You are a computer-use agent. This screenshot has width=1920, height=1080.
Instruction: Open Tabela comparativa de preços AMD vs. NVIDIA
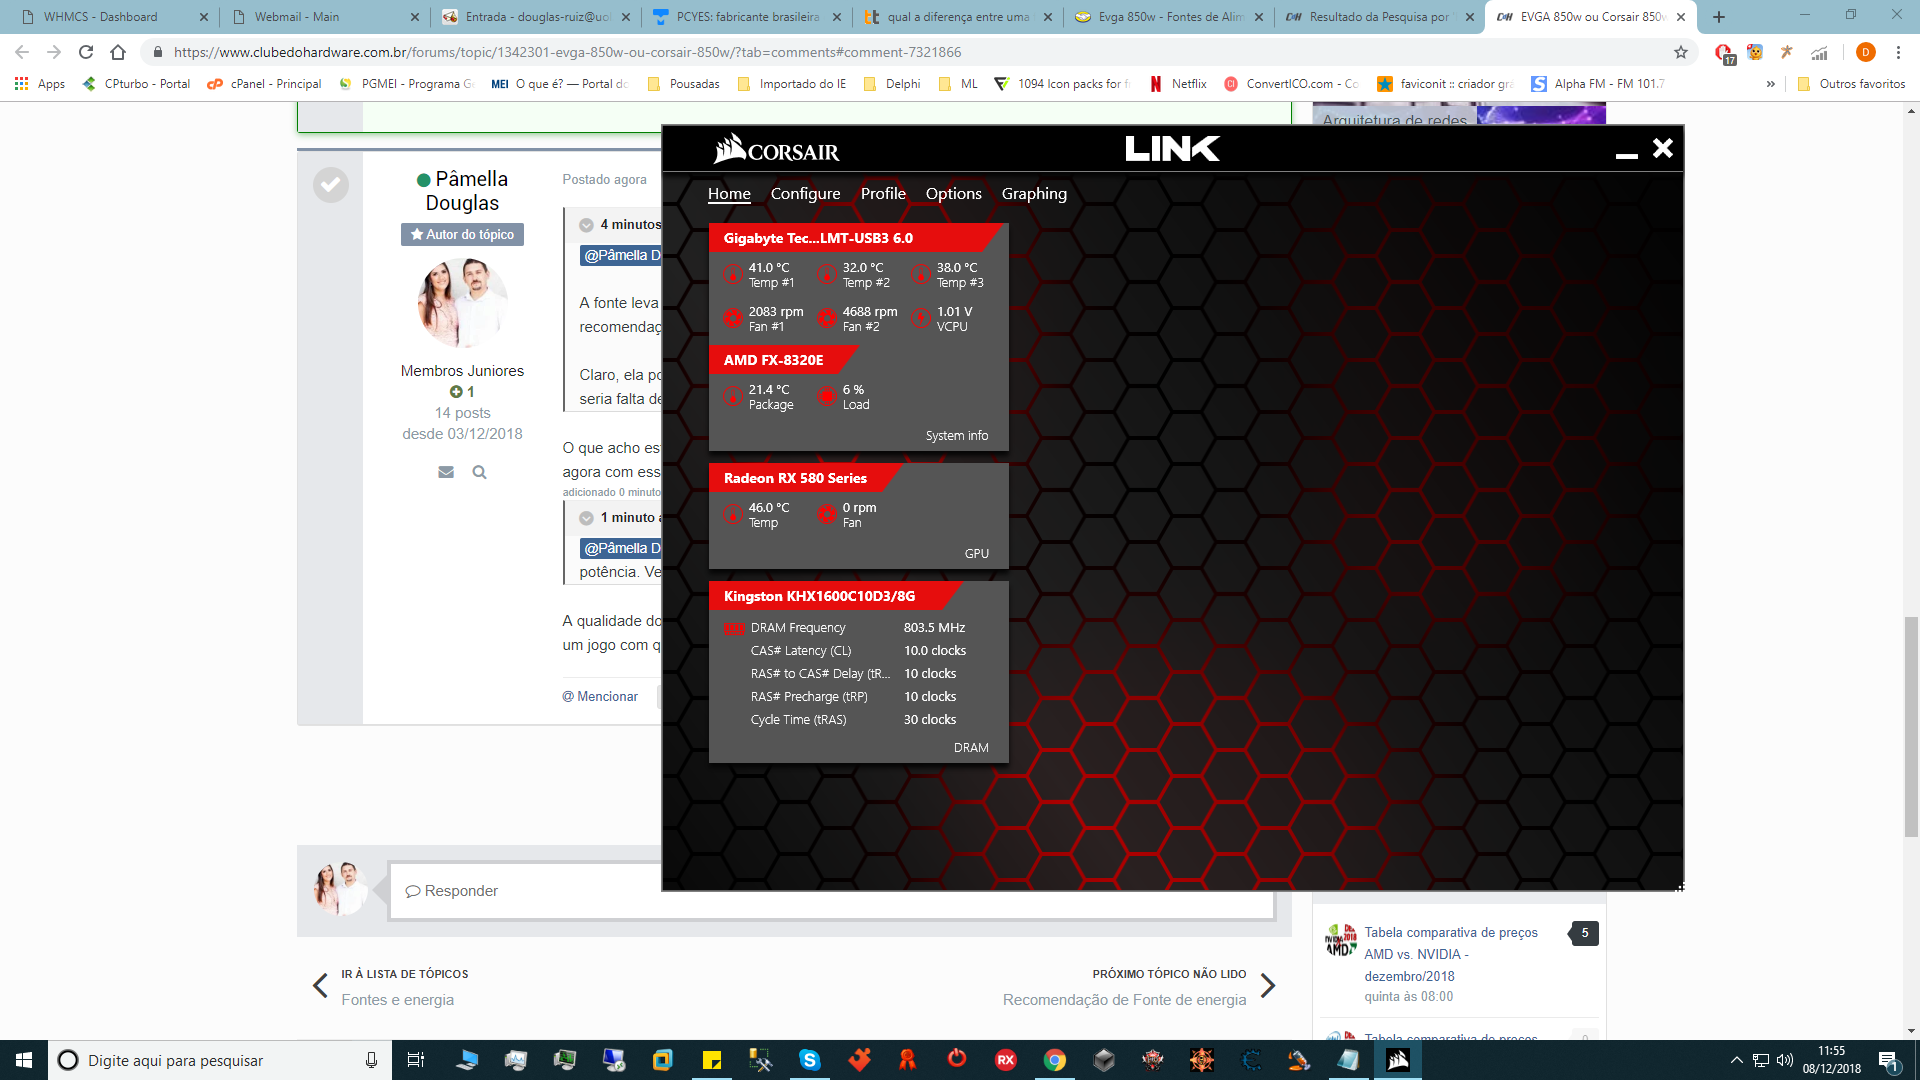[1451, 954]
